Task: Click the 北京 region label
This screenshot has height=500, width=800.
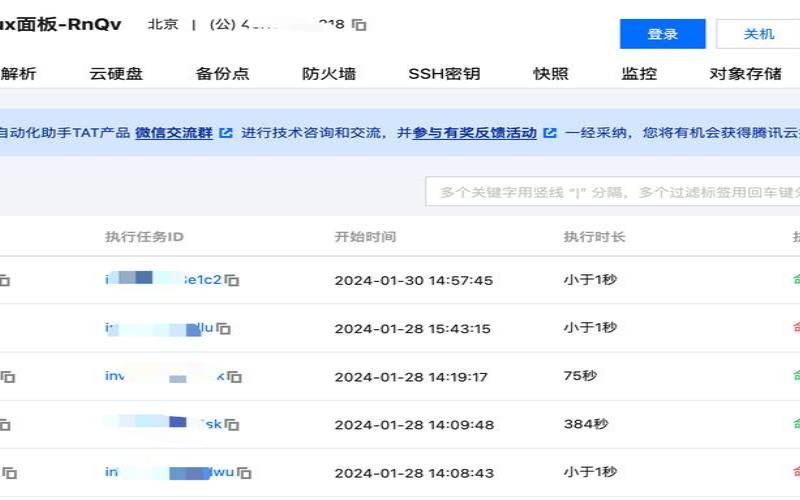Action: 163,24
